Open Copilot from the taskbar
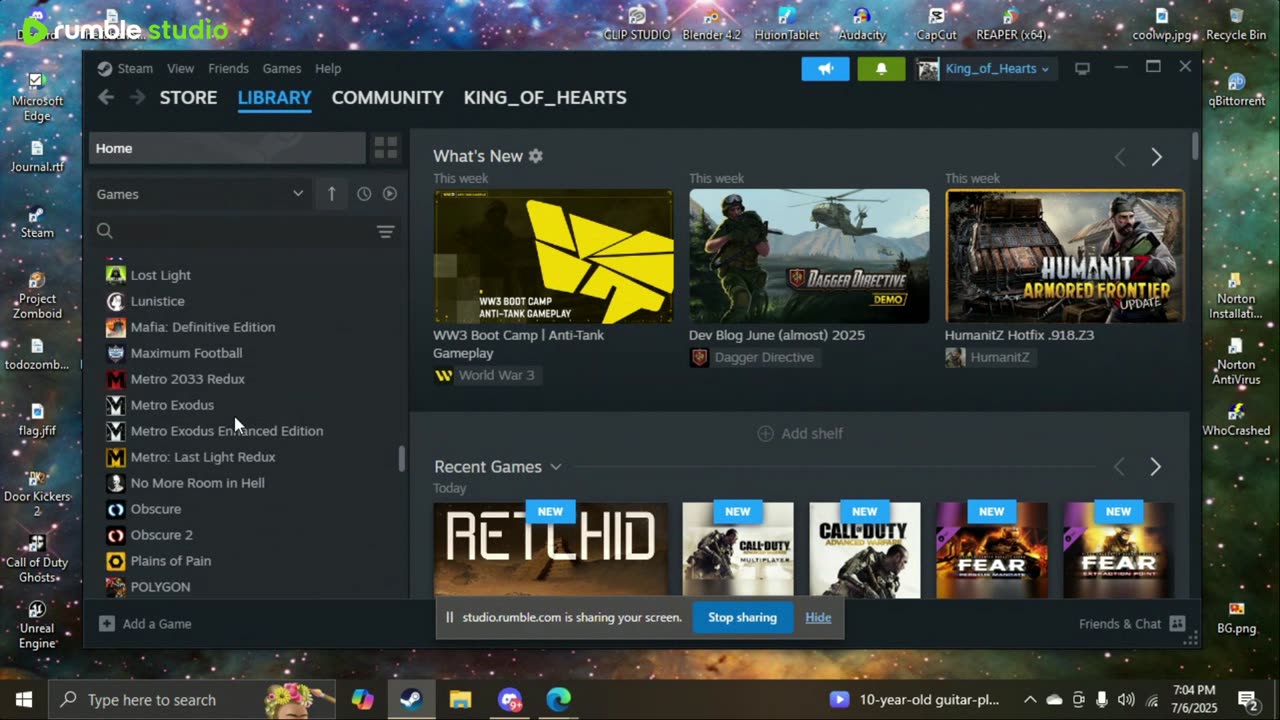 pyautogui.click(x=362, y=699)
